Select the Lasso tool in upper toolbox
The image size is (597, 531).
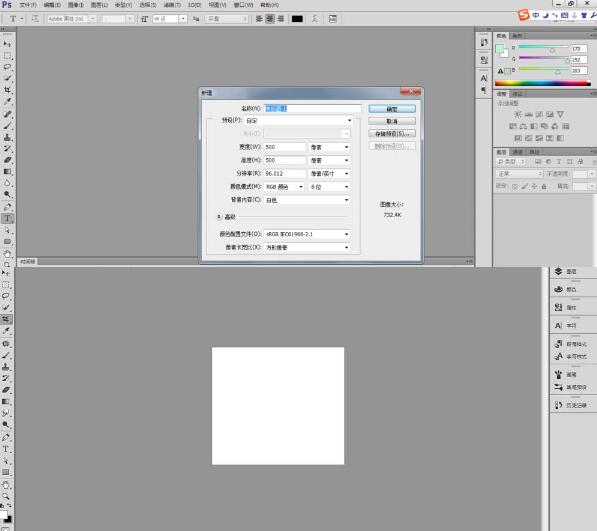[x=7, y=67]
